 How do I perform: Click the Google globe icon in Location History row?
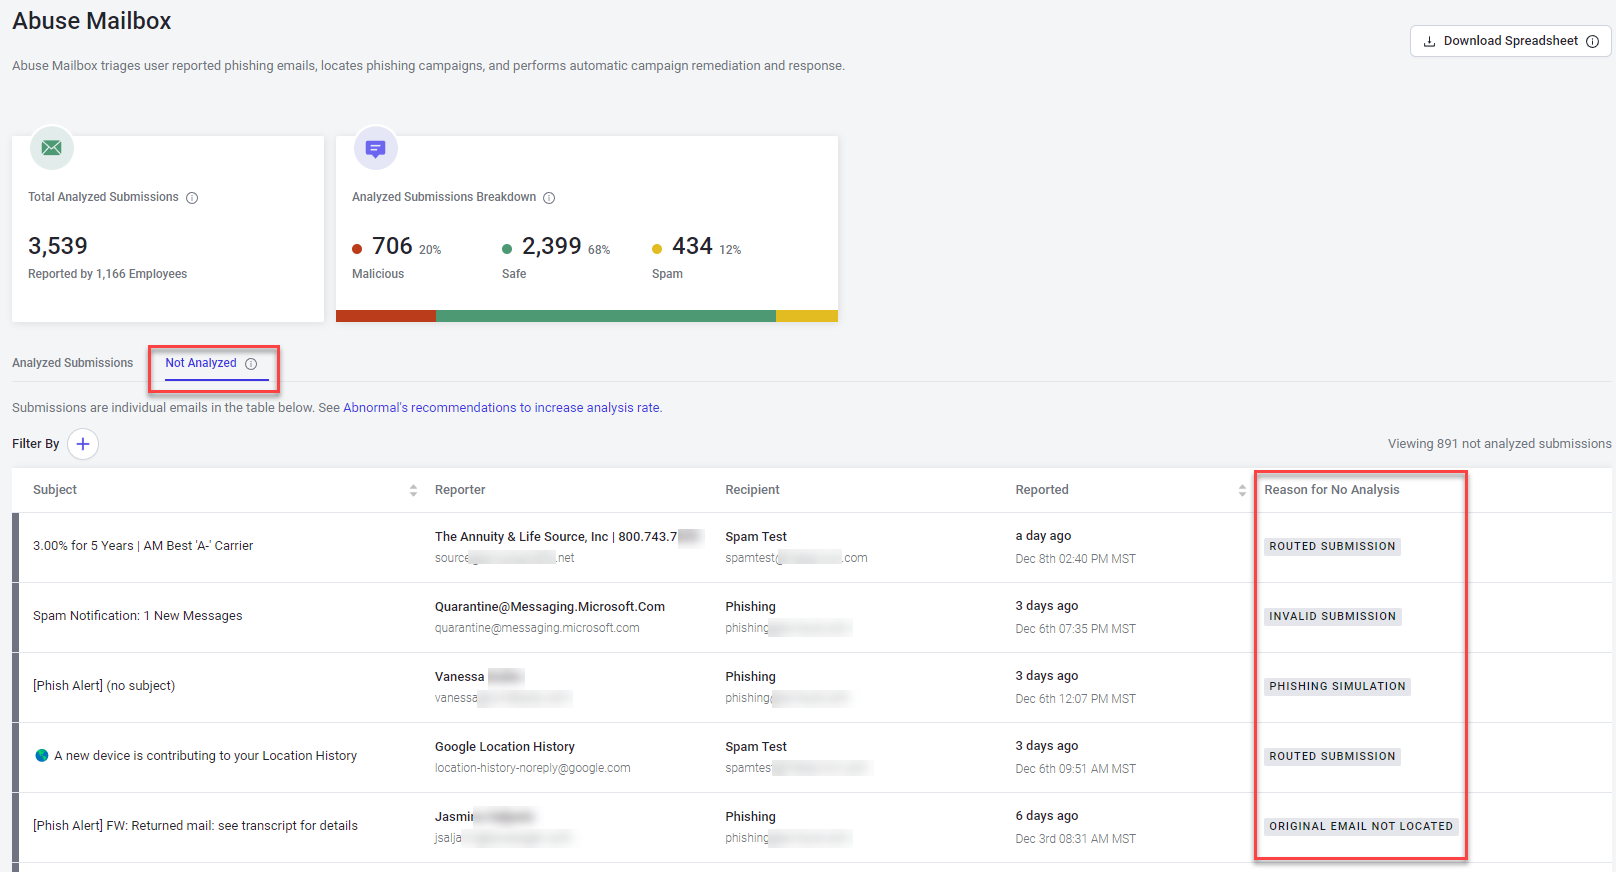pyautogui.click(x=42, y=755)
